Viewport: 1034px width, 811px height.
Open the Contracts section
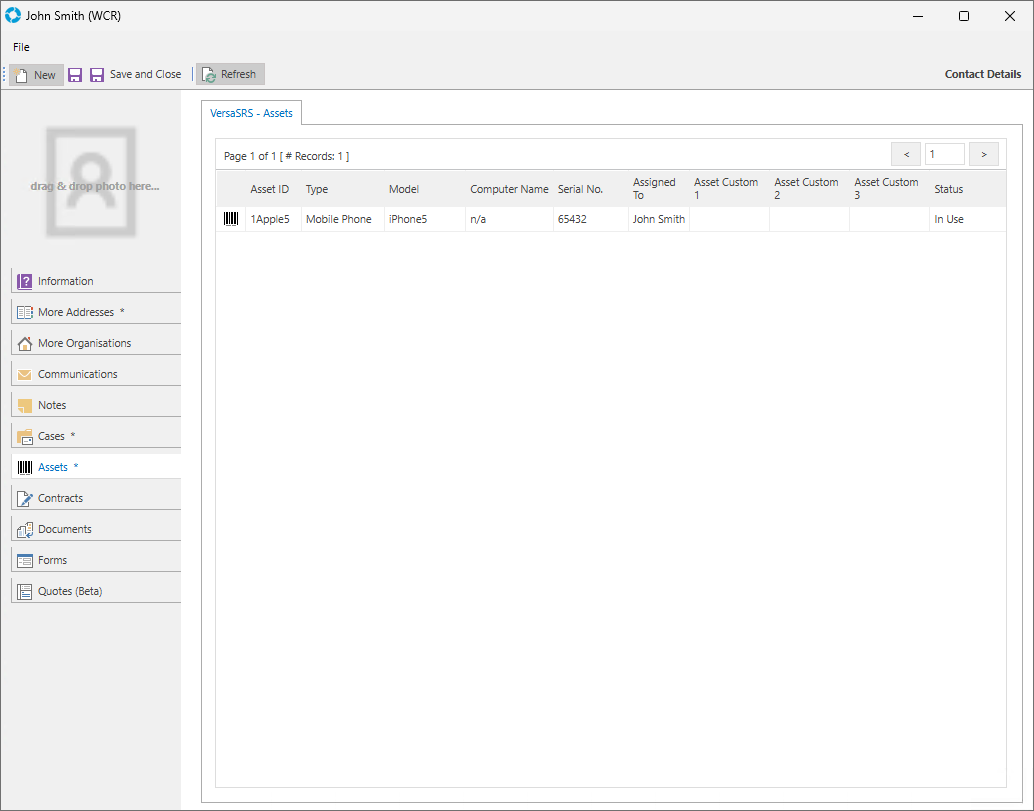click(x=60, y=498)
